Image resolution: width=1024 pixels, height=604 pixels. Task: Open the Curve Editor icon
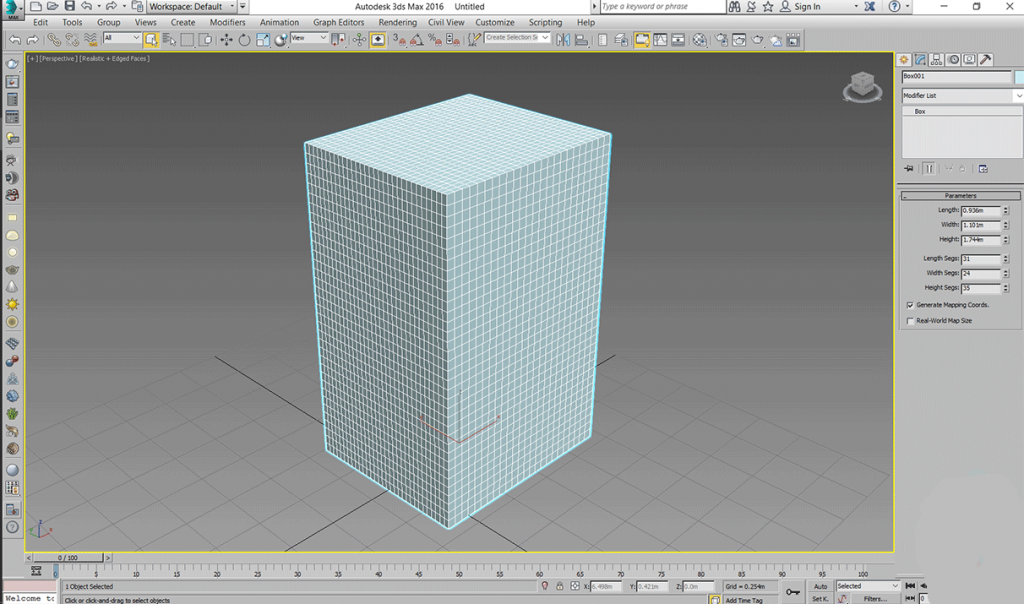pyautogui.click(x=660, y=40)
